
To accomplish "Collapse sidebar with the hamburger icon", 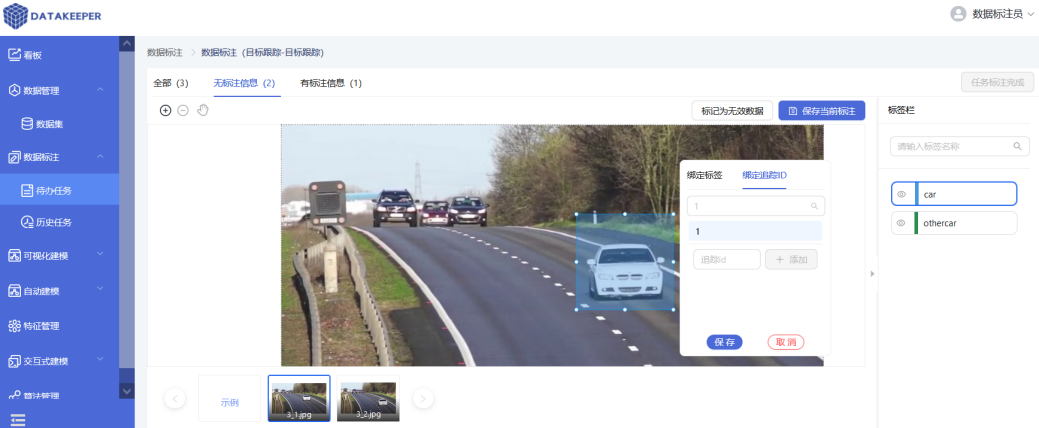I will 17,419.
